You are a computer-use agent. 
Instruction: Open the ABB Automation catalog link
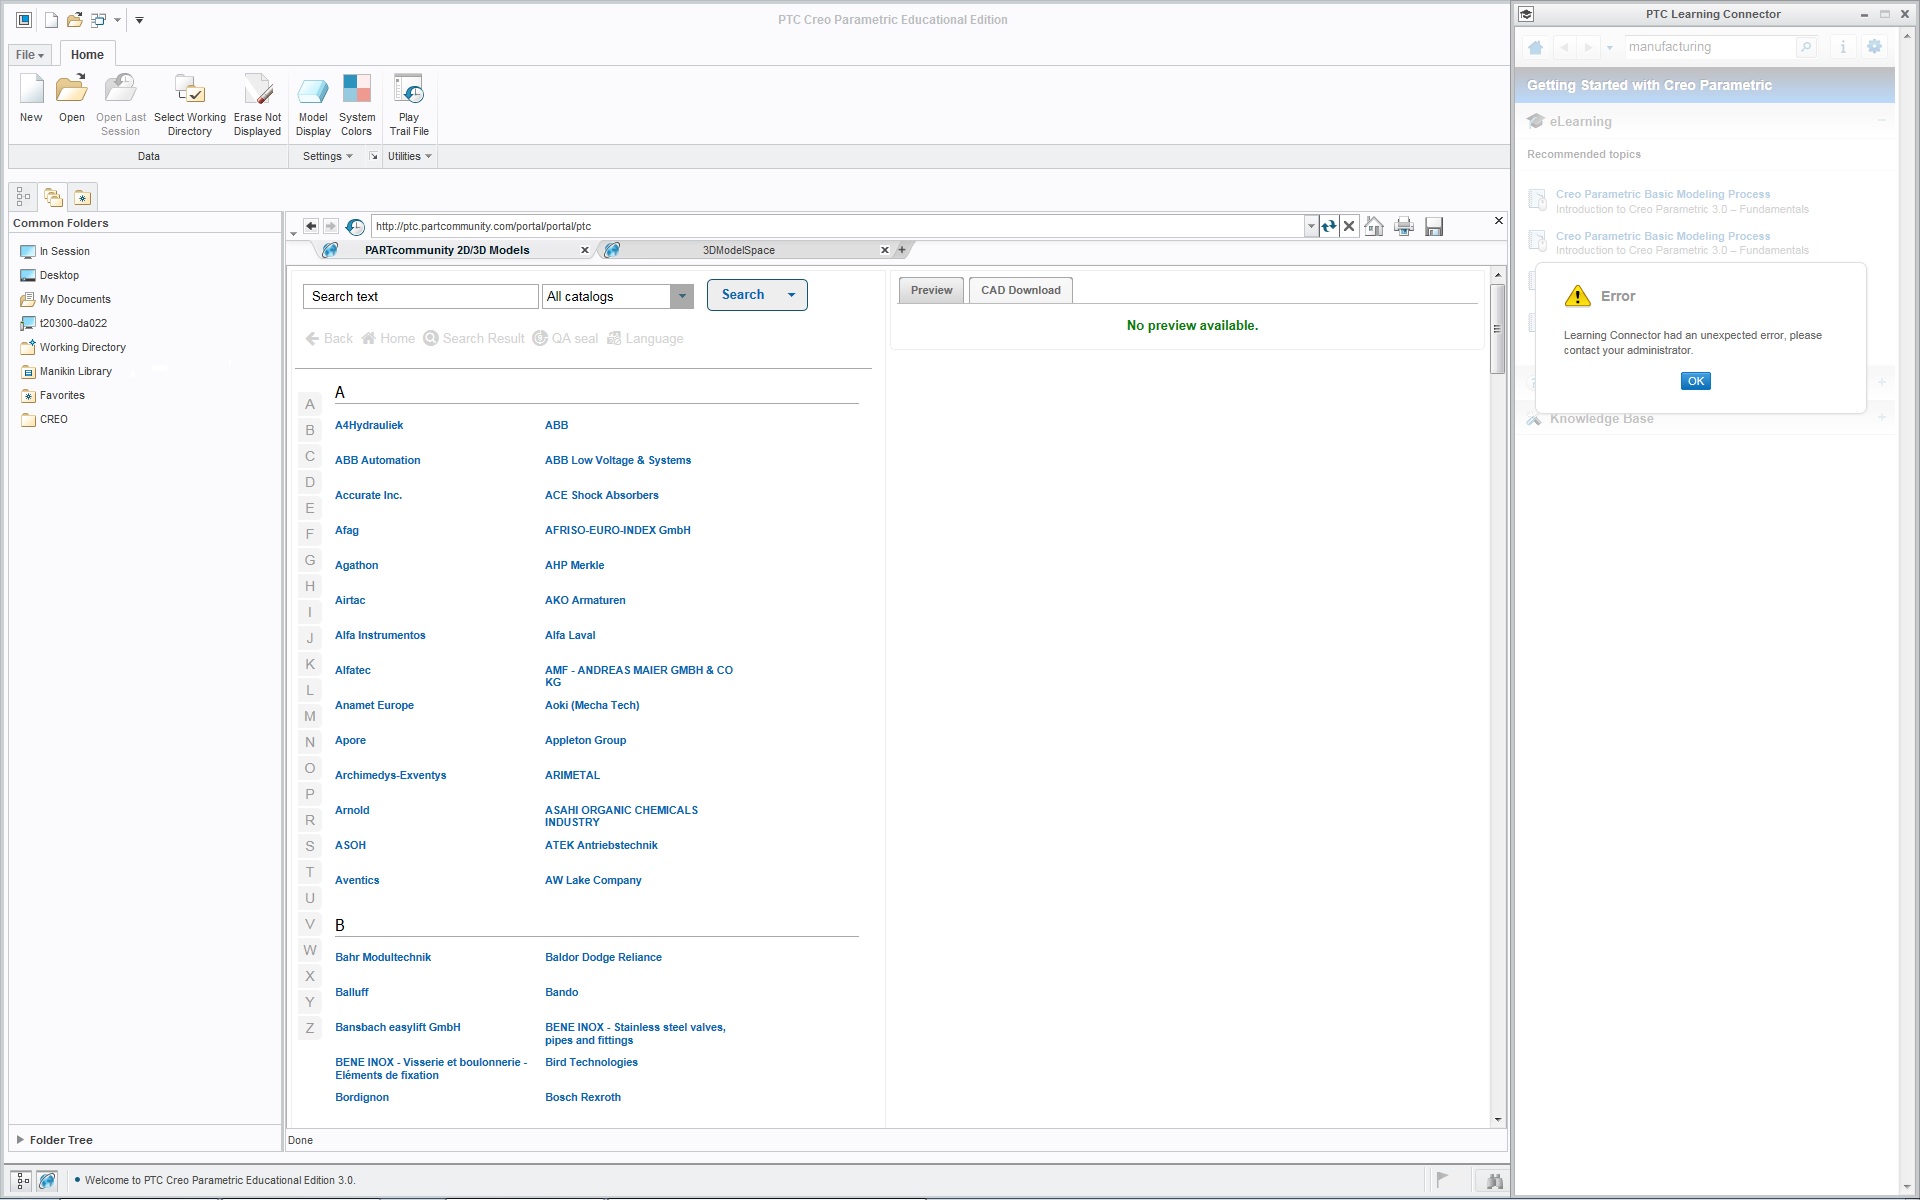[377, 461]
